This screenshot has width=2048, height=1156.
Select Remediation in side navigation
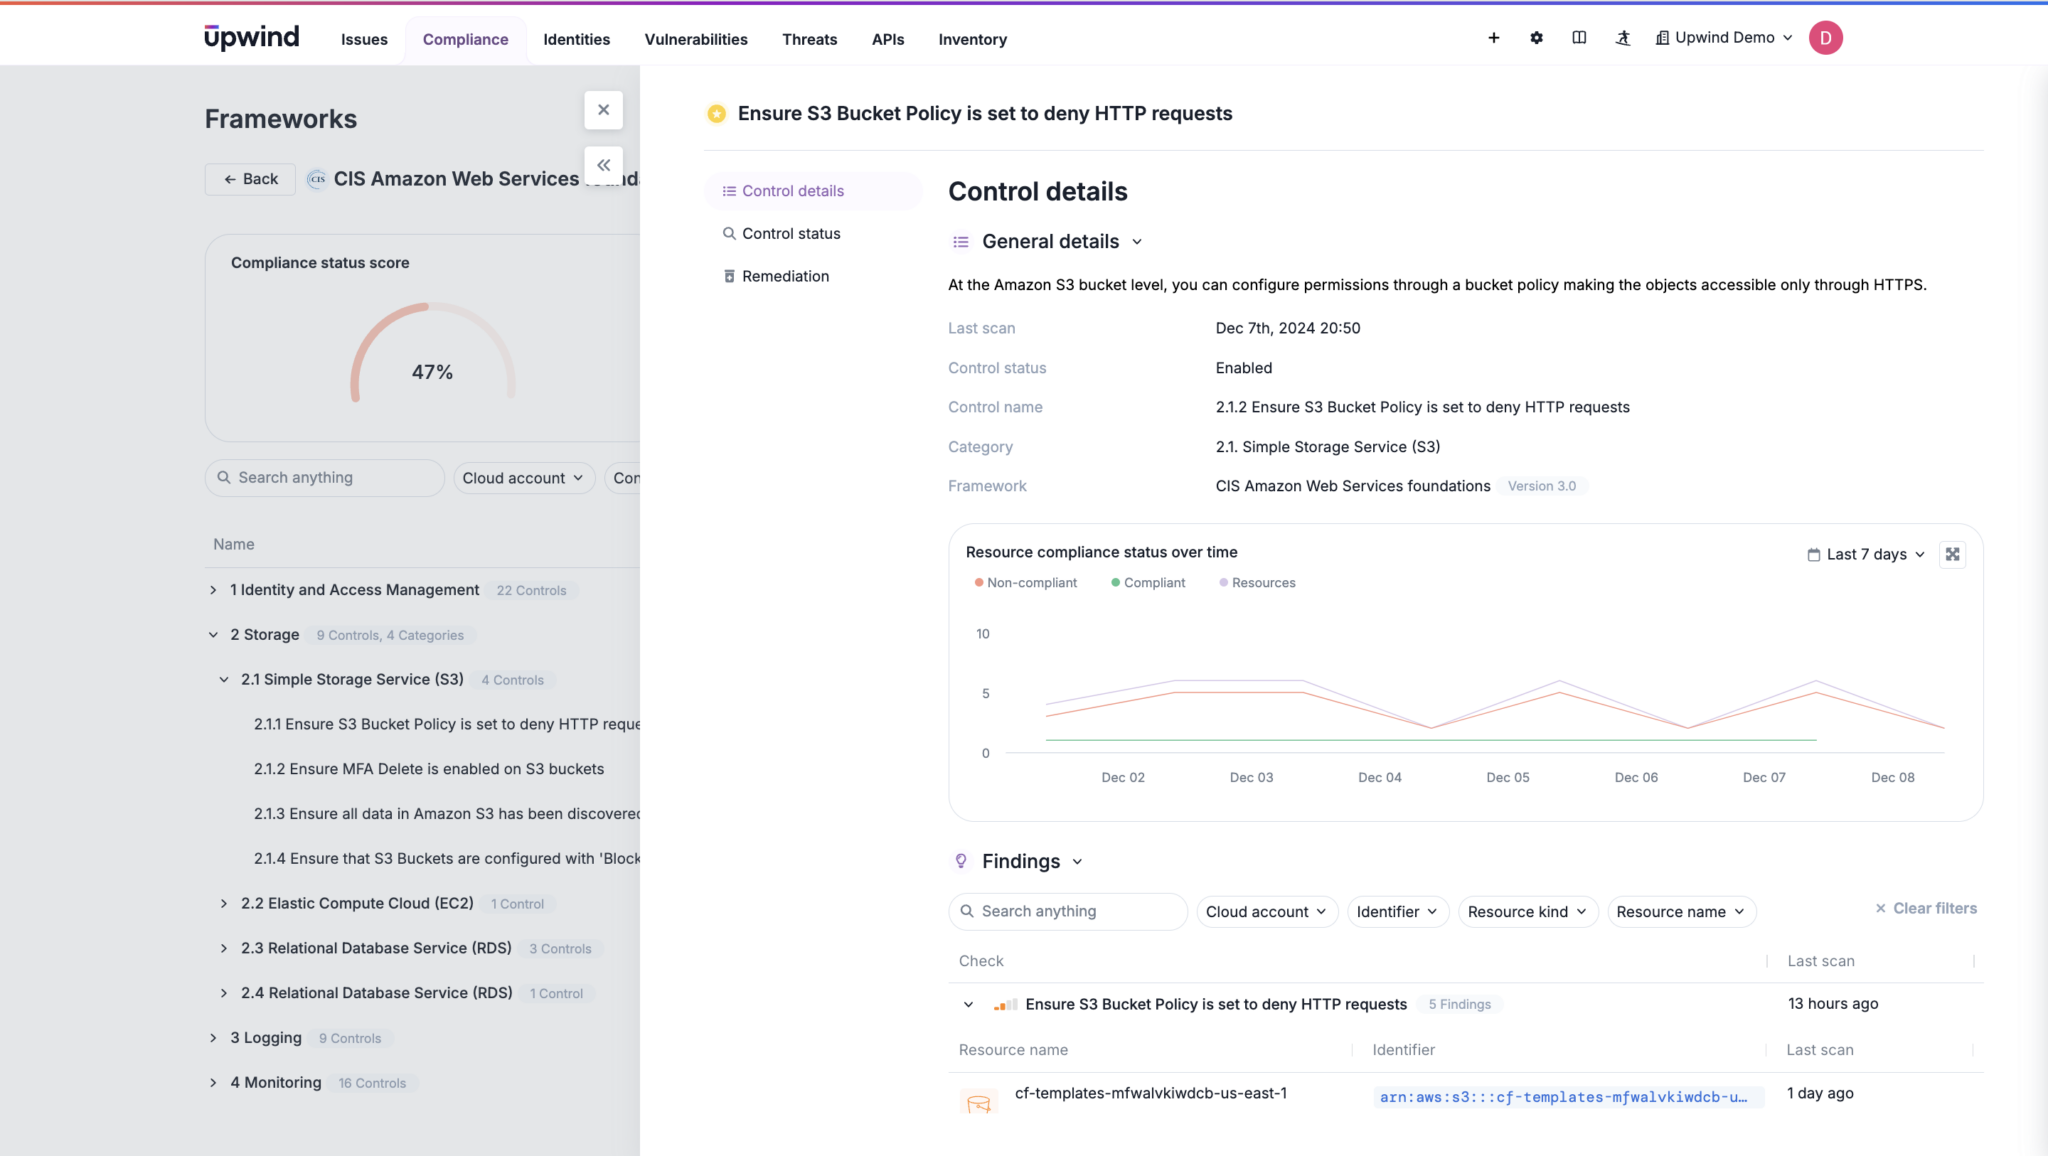[x=785, y=276]
